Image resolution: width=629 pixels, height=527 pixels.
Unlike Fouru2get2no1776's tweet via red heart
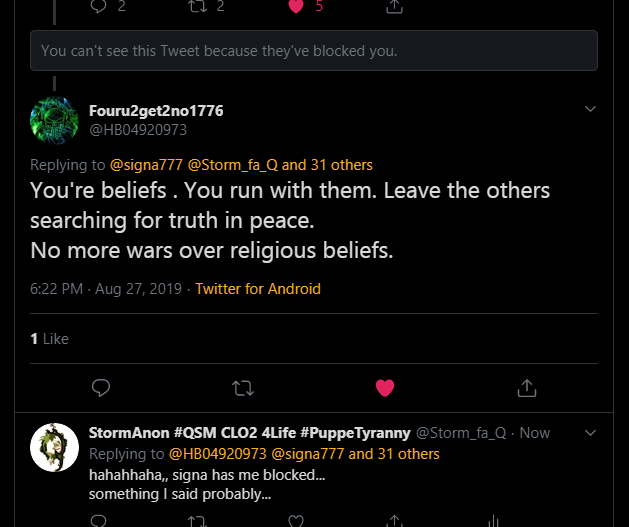384,387
